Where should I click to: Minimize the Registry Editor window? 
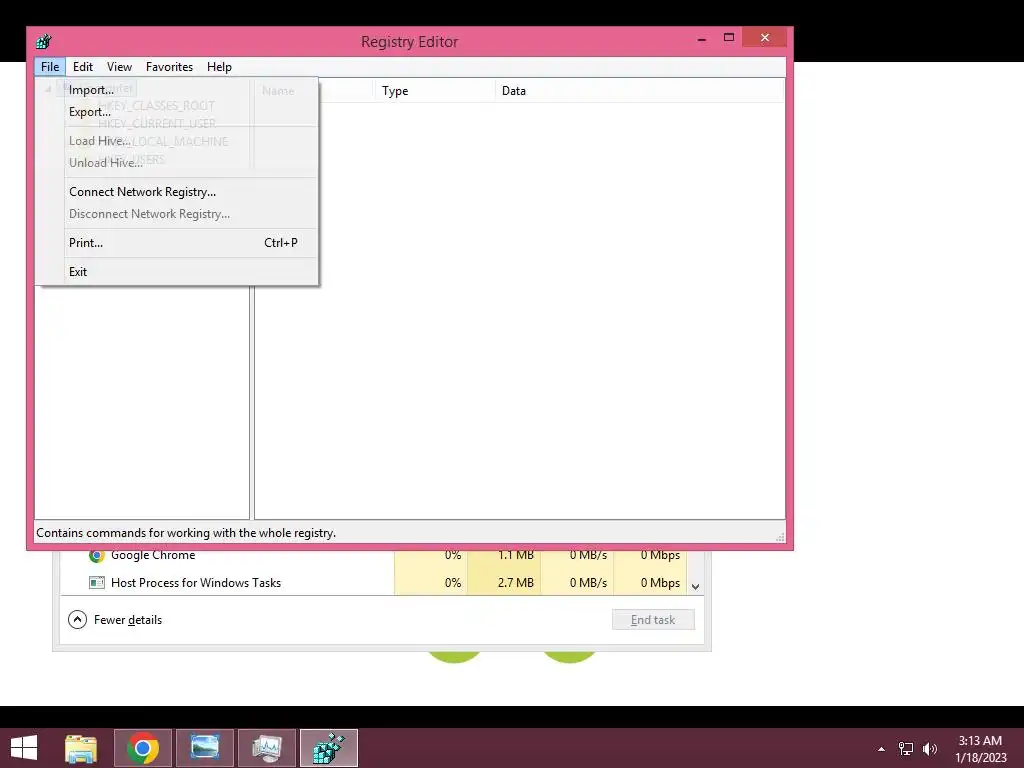click(x=702, y=39)
